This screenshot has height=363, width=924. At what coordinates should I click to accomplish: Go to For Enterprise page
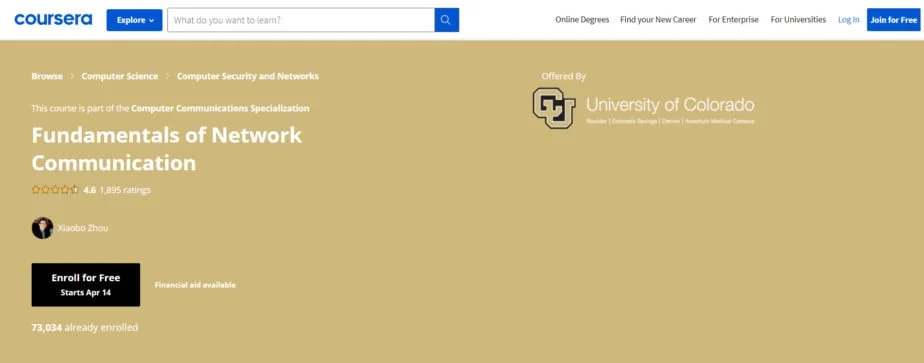[x=734, y=19]
